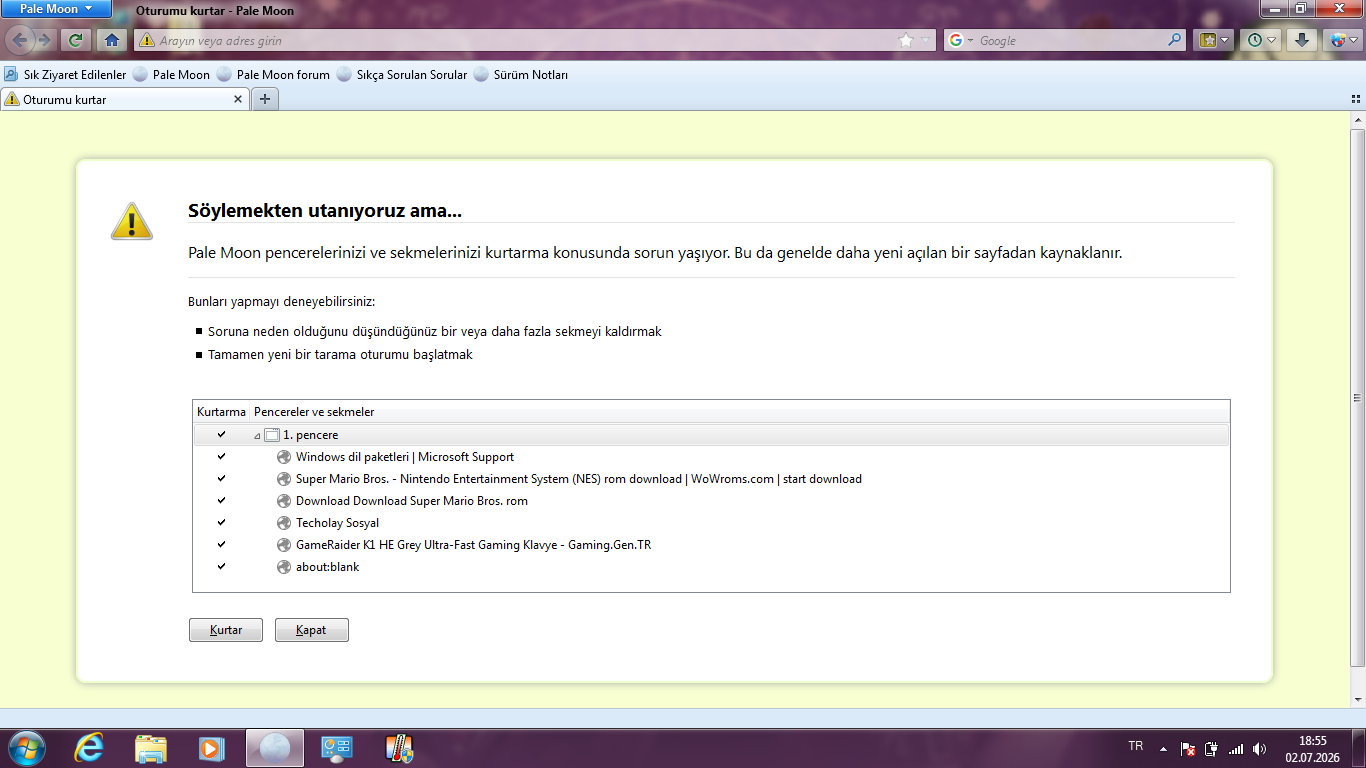The height and width of the screenshot is (768, 1366).
Task: Open the 'Sıkça Sorulan Sorular' bookmark
Action: 402,75
